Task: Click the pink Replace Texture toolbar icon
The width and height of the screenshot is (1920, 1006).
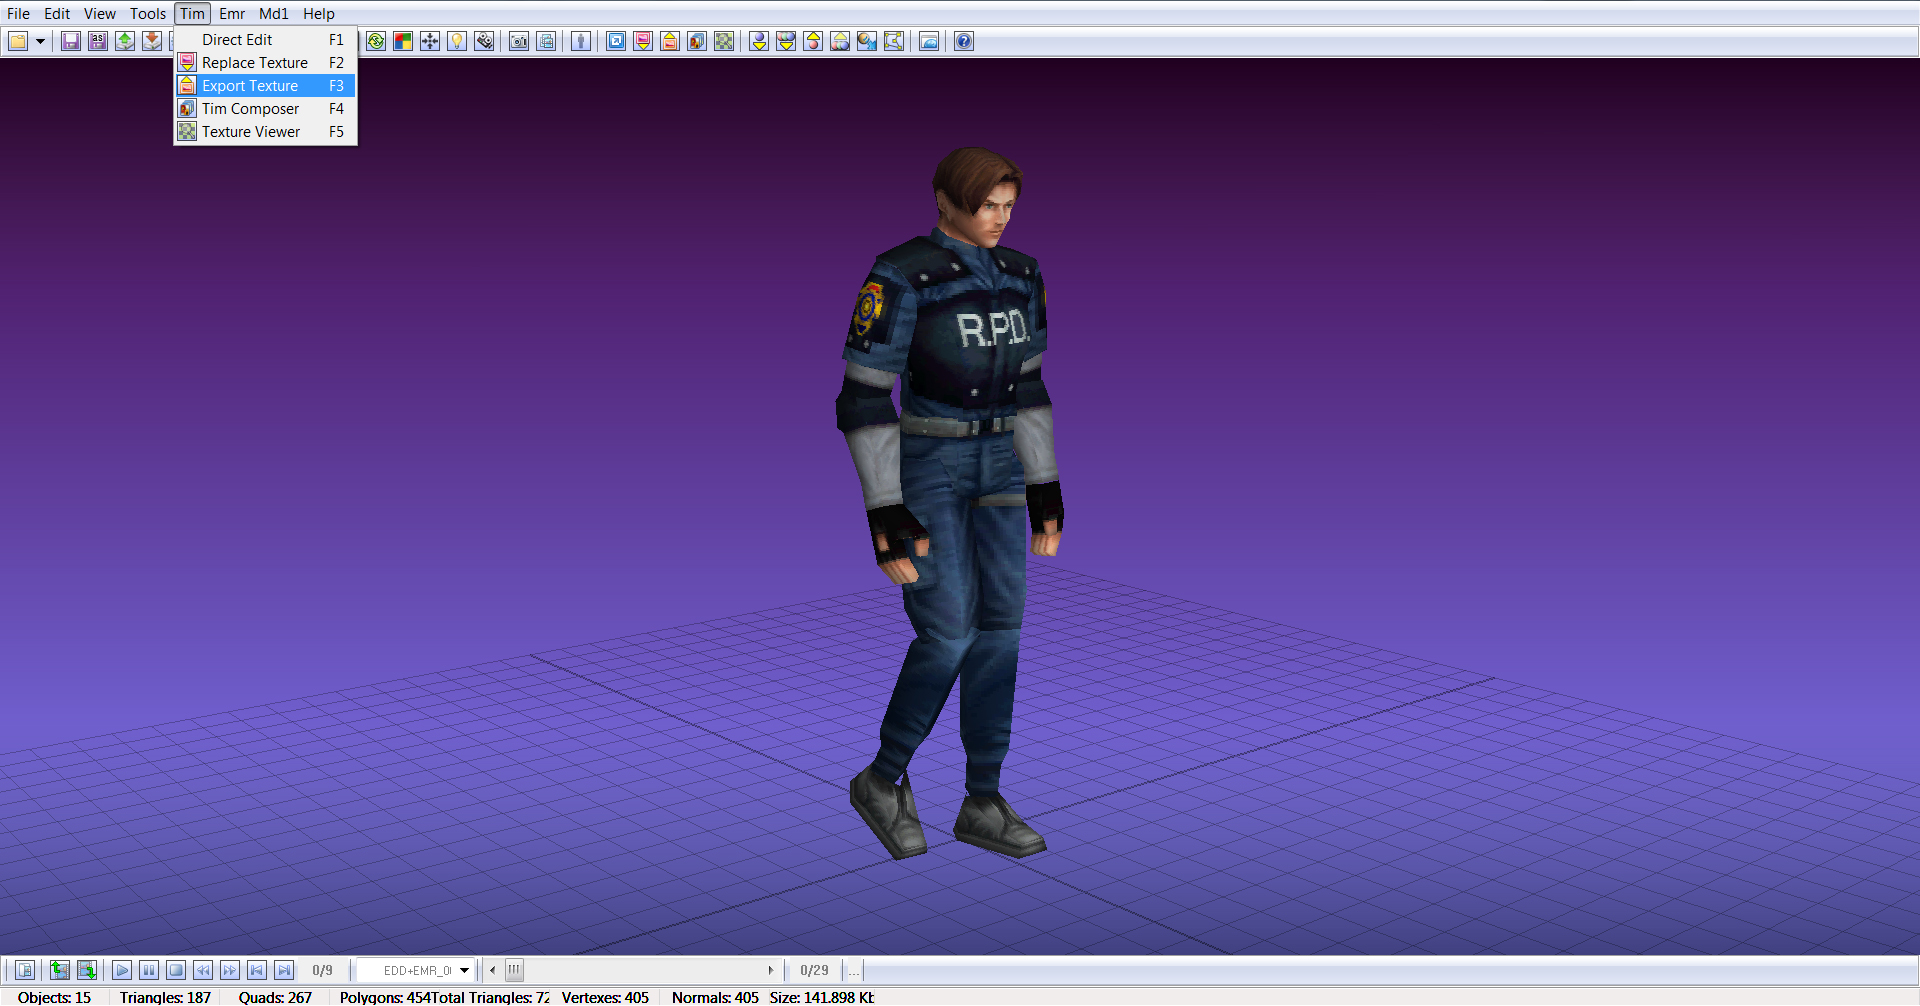Action: pyautogui.click(x=643, y=41)
